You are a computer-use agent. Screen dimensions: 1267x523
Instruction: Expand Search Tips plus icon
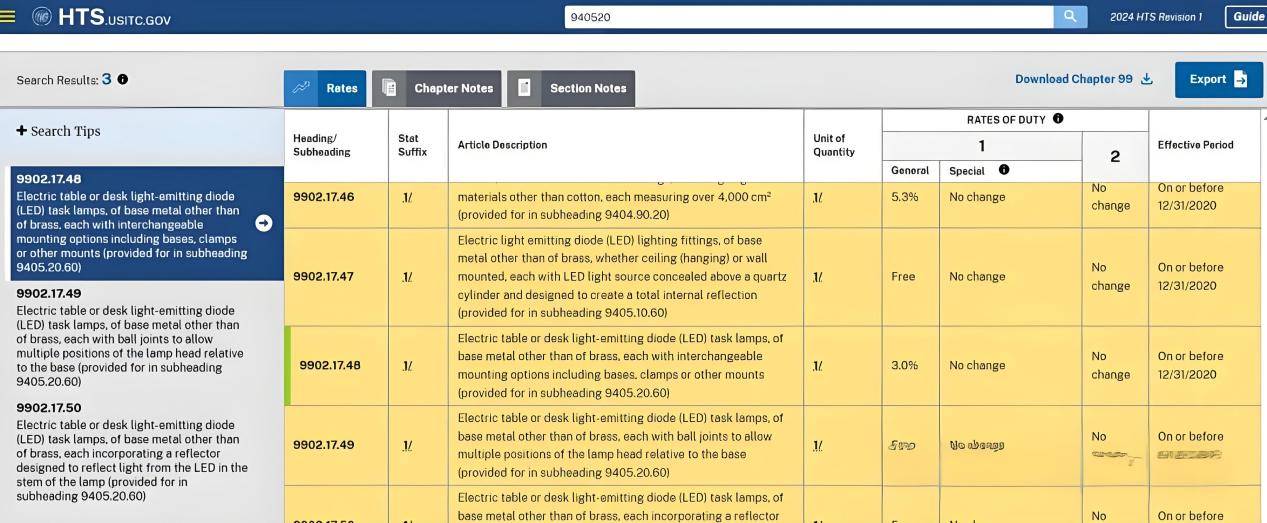[x=21, y=131]
